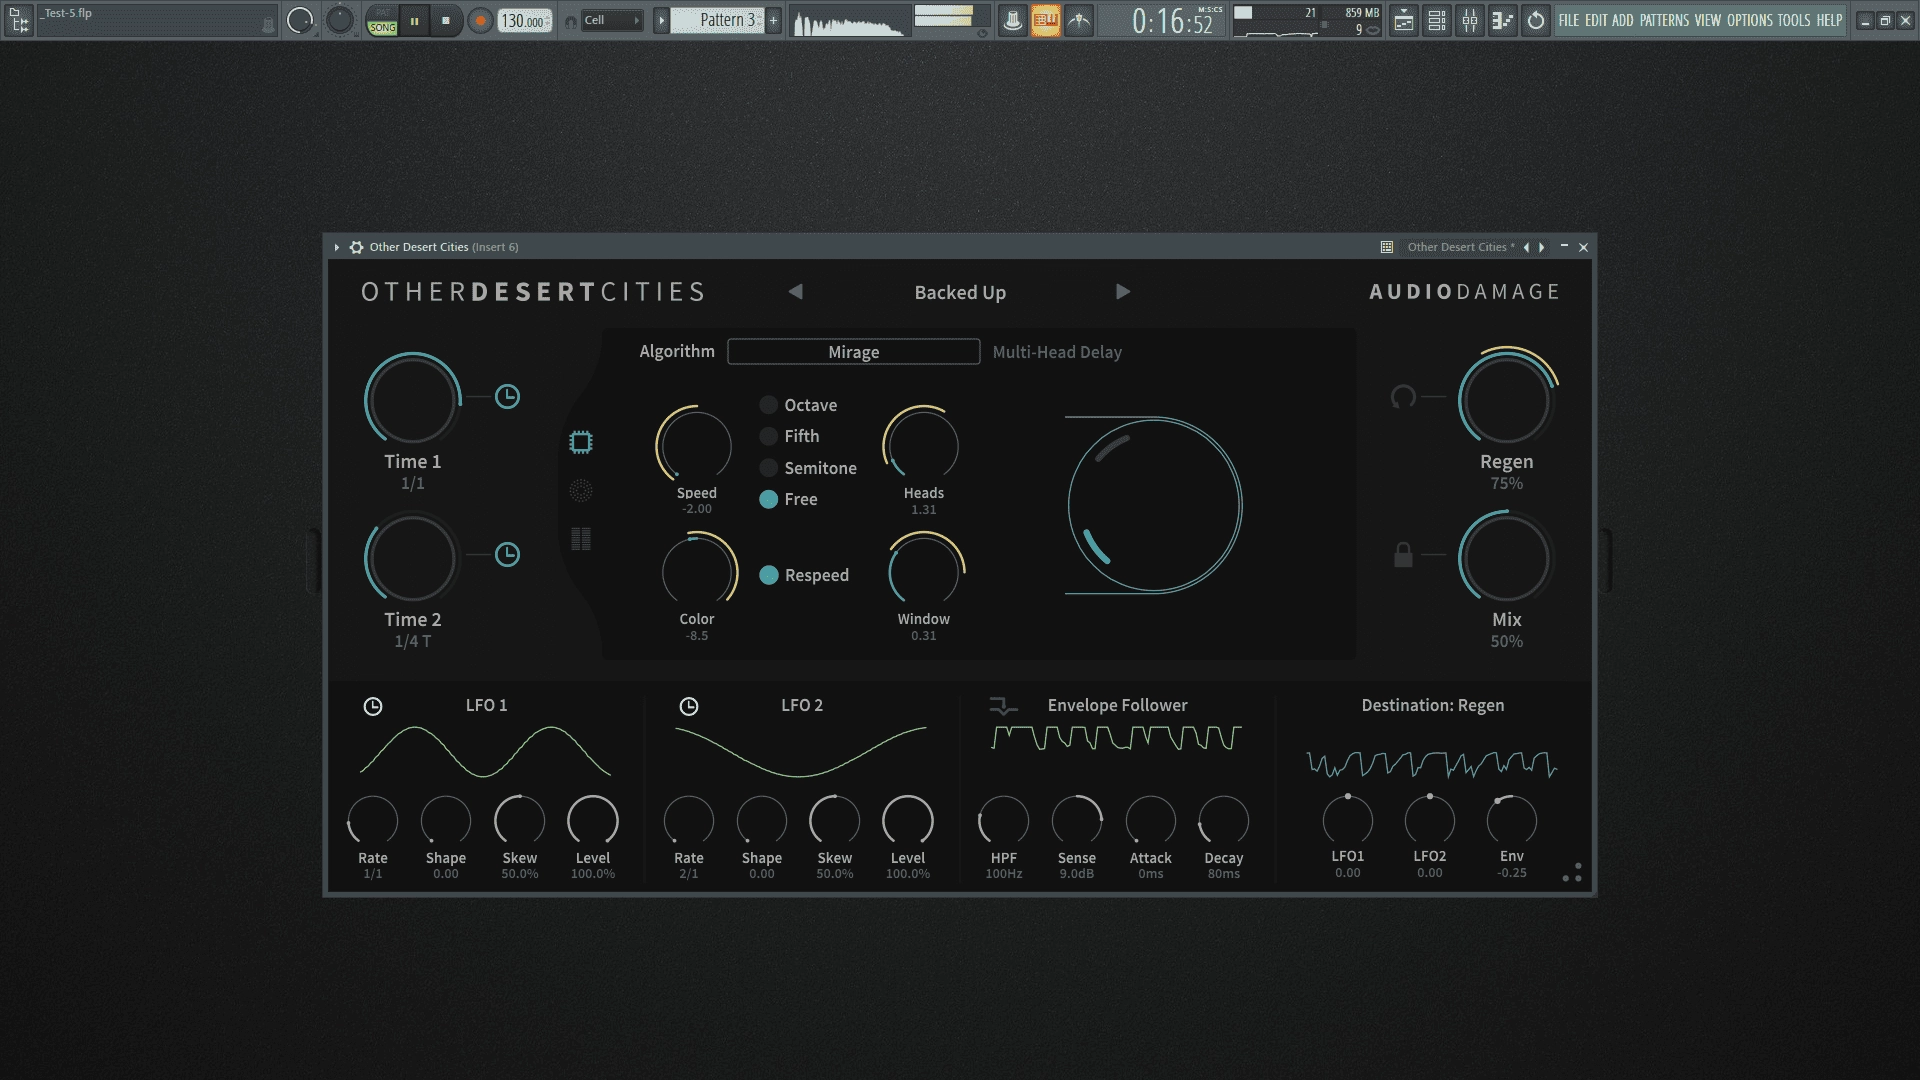Select the Semitone radio option
The image size is (1920, 1080).
[769, 468]
